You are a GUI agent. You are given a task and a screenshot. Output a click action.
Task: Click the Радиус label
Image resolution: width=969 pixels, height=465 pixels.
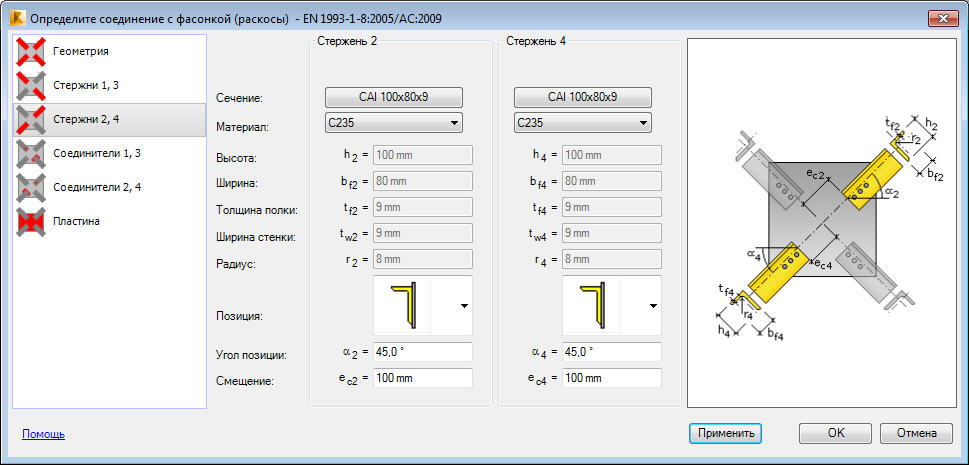235,264
